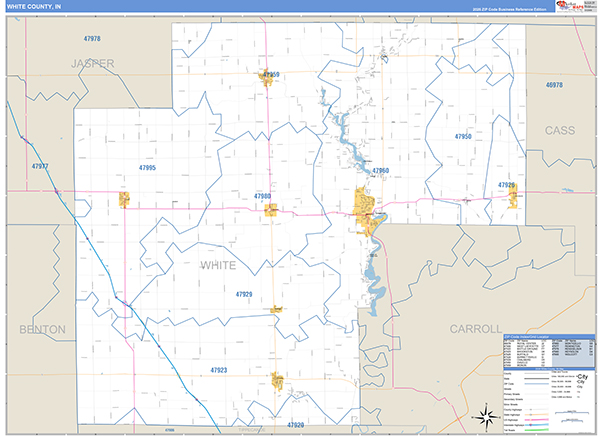The image size is (600, 436).
Task: Select the 46978 ZIP code label
Action: pyautogui.click(x=554, y=85)
